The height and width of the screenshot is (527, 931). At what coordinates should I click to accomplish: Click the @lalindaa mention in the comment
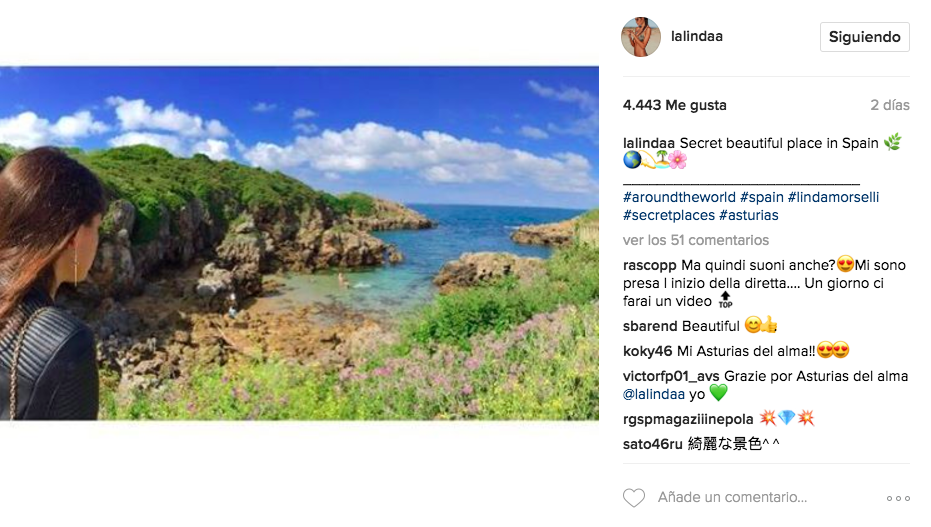654,394
